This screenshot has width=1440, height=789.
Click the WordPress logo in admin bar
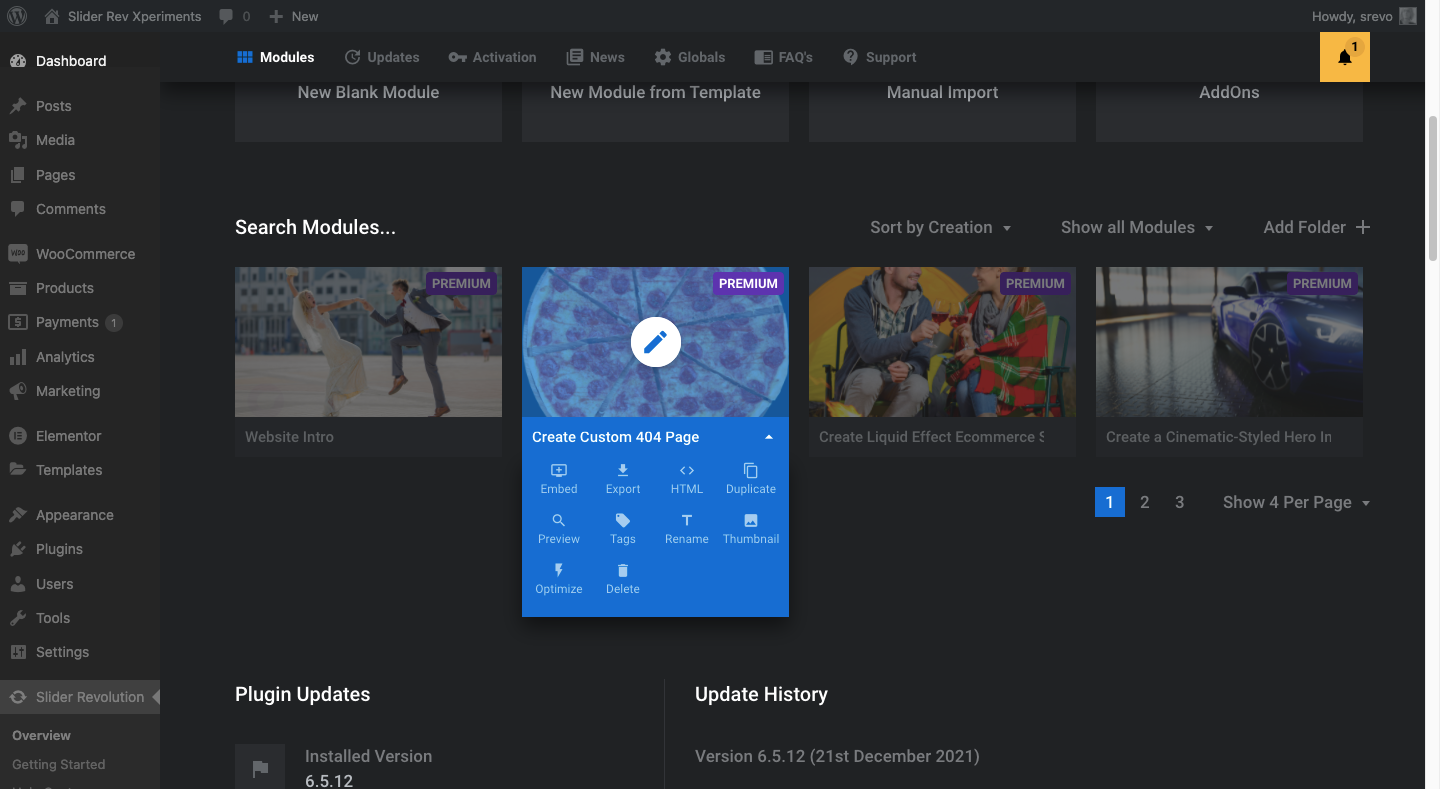pos(16,16)
